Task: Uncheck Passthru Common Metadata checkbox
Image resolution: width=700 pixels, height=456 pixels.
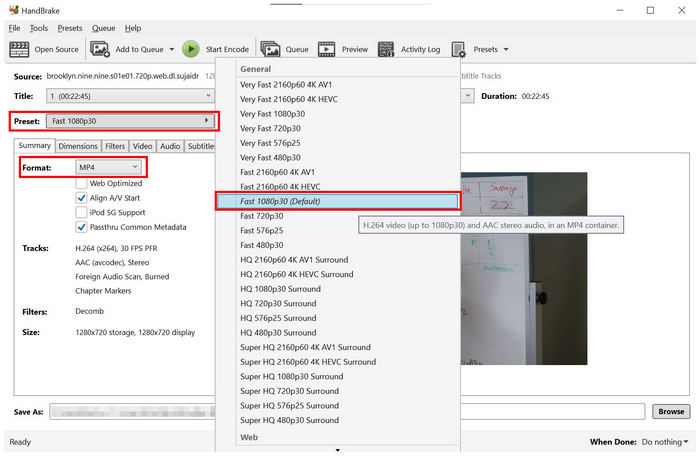Action: 81,227
